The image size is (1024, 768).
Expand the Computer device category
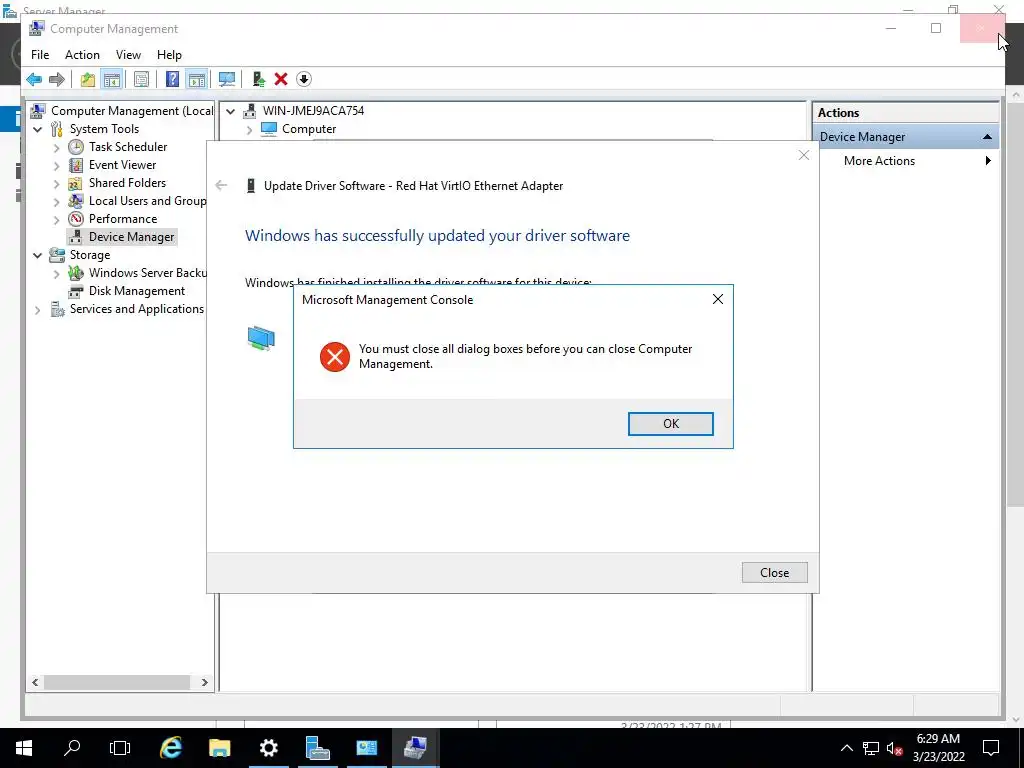coord(249,129)
